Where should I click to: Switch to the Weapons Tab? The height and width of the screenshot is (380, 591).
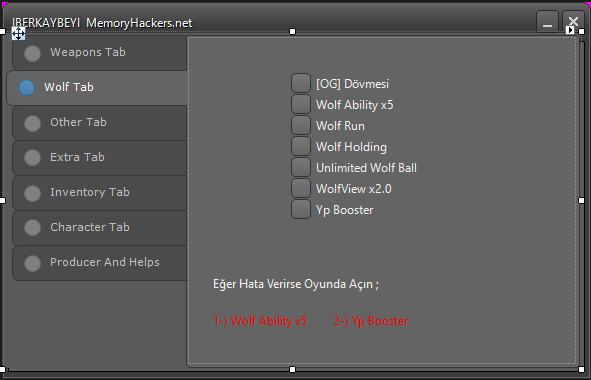click(x=100, y=52)
